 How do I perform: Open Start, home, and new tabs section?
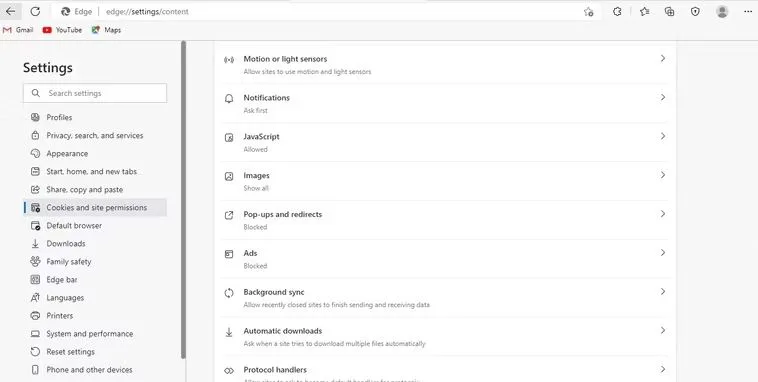tap(95, 171)
